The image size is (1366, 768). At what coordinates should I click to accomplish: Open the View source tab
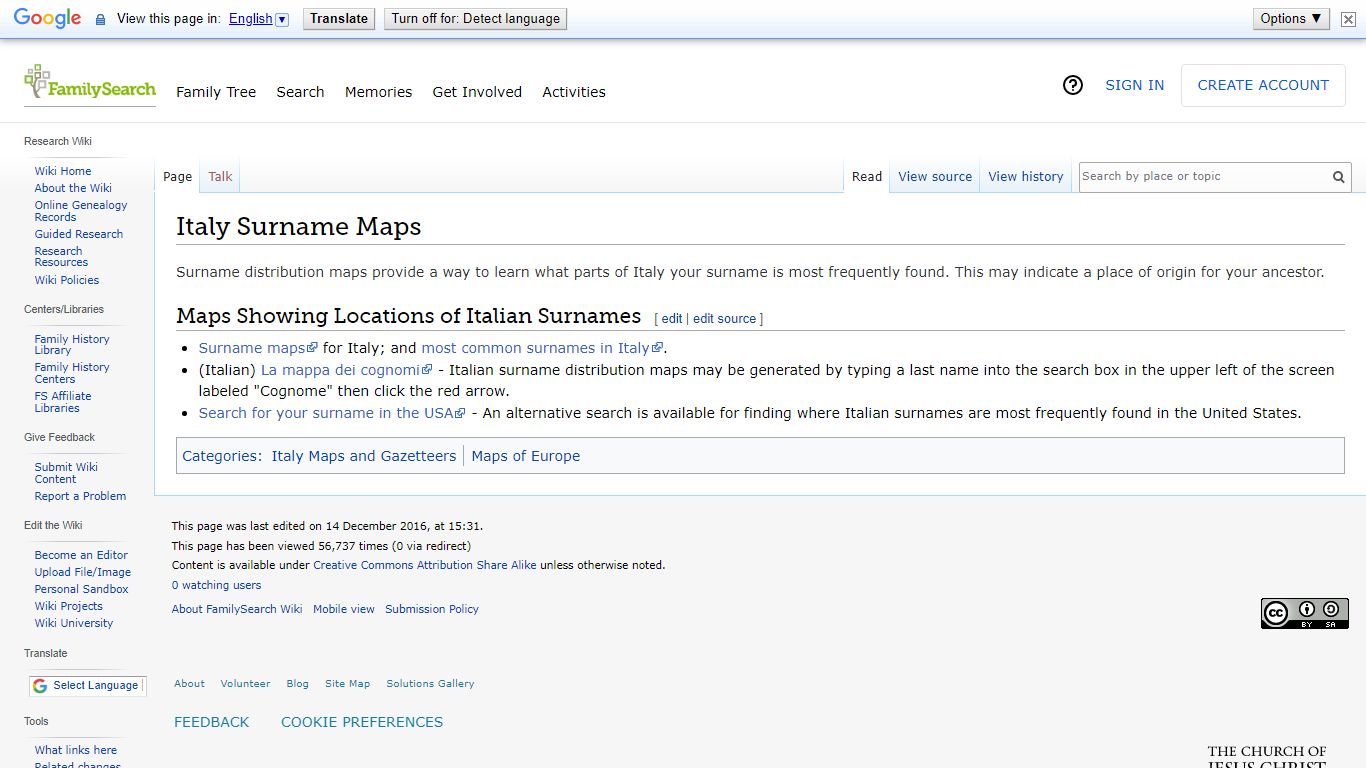point(935,177)
